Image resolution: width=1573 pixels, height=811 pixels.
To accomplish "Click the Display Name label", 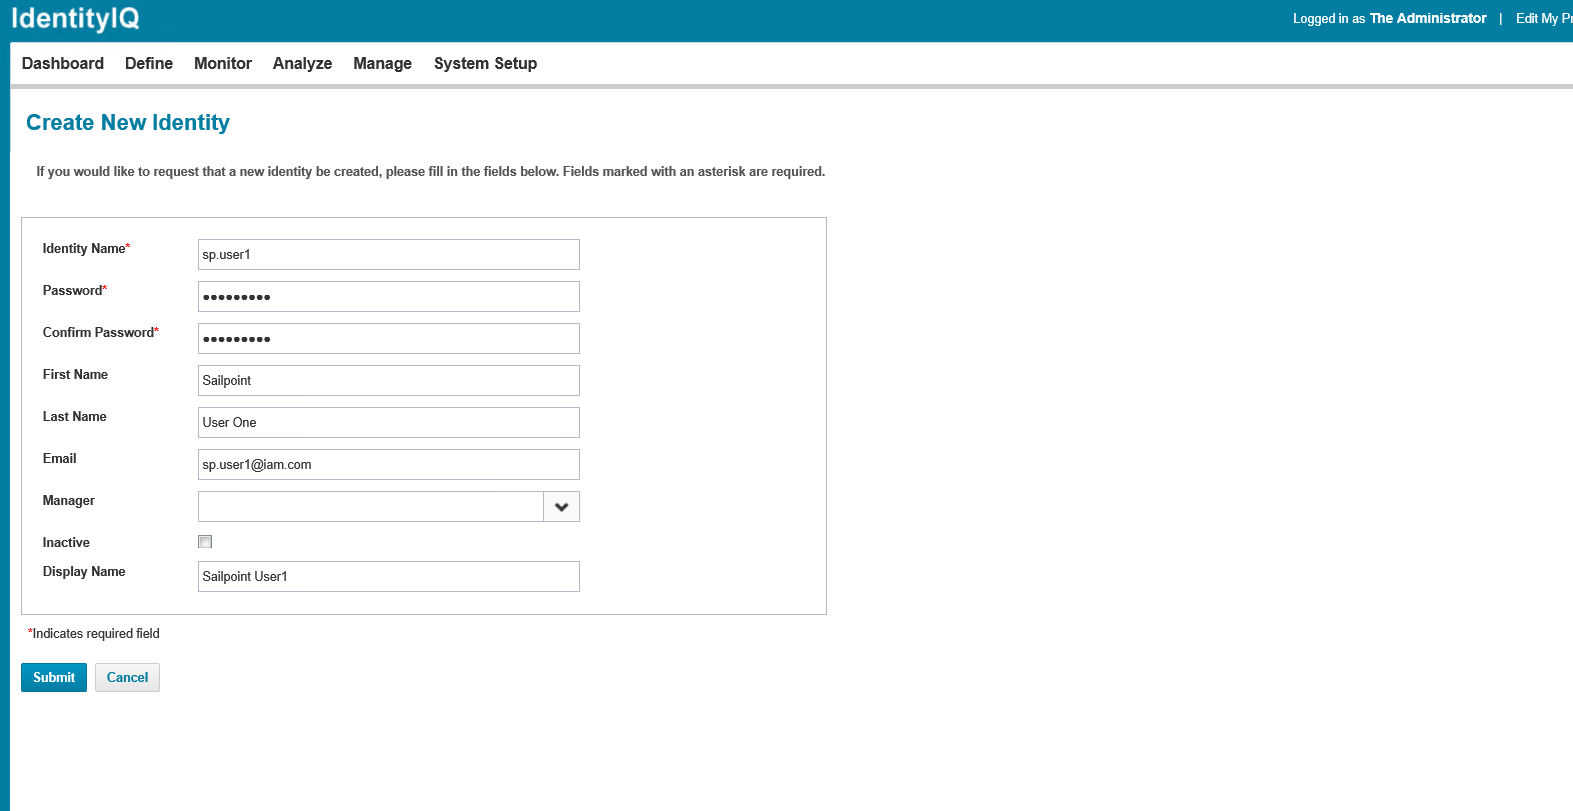I will [84, 571].
